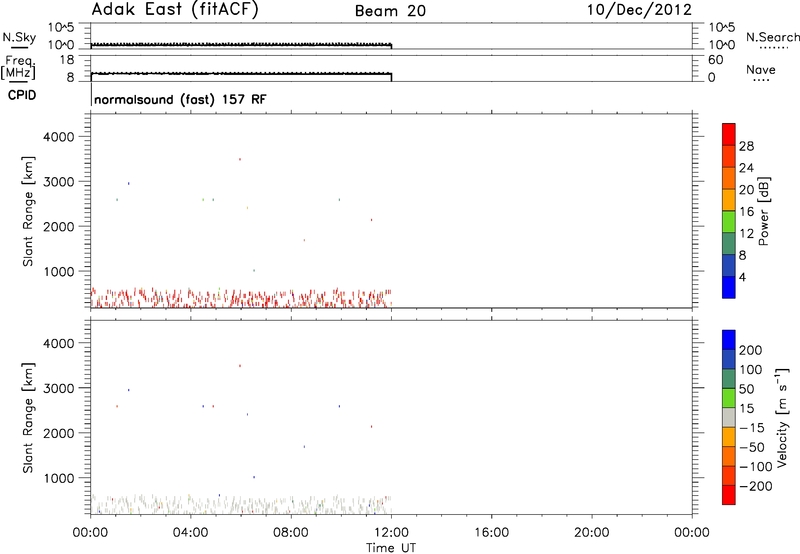Viewport: 800px width, 554px height.
Task: Click the power colorbar "12" tick label
Action: point(746,234)
